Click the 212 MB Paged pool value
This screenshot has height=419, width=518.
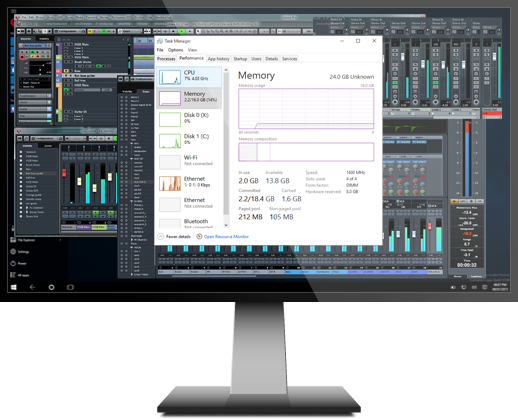tap(250, 217)
